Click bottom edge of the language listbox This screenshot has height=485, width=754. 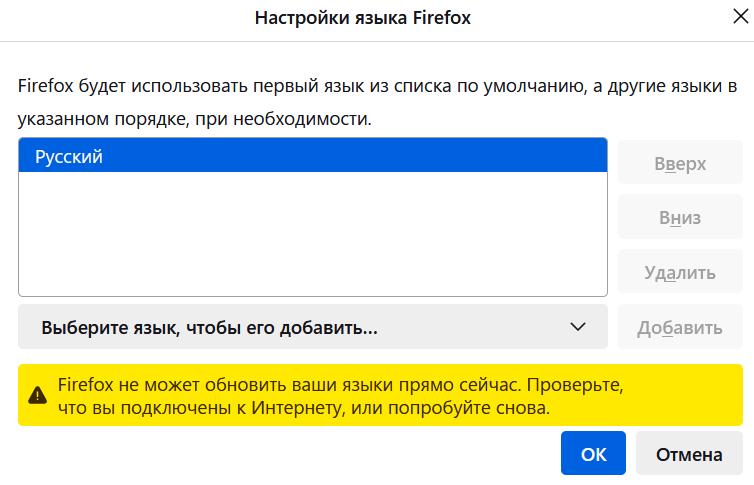(312, 293)
